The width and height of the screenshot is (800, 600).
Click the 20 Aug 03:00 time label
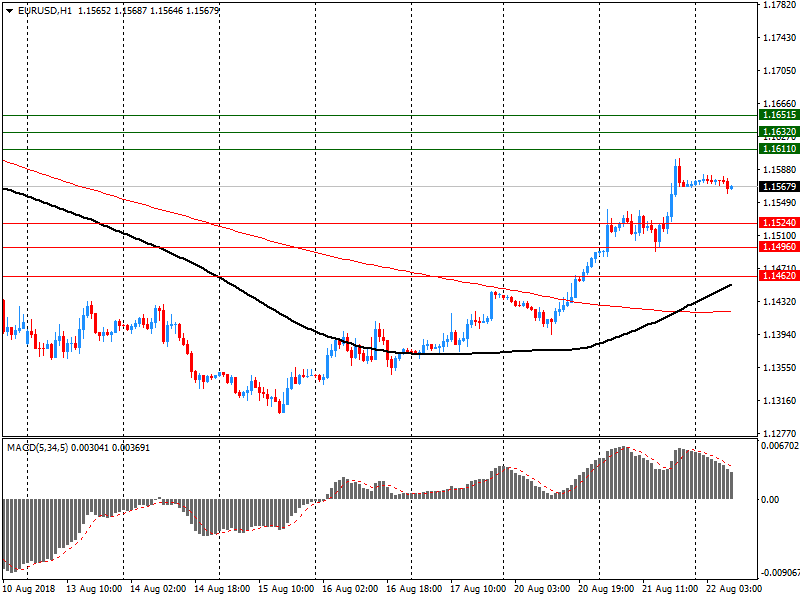542,589
